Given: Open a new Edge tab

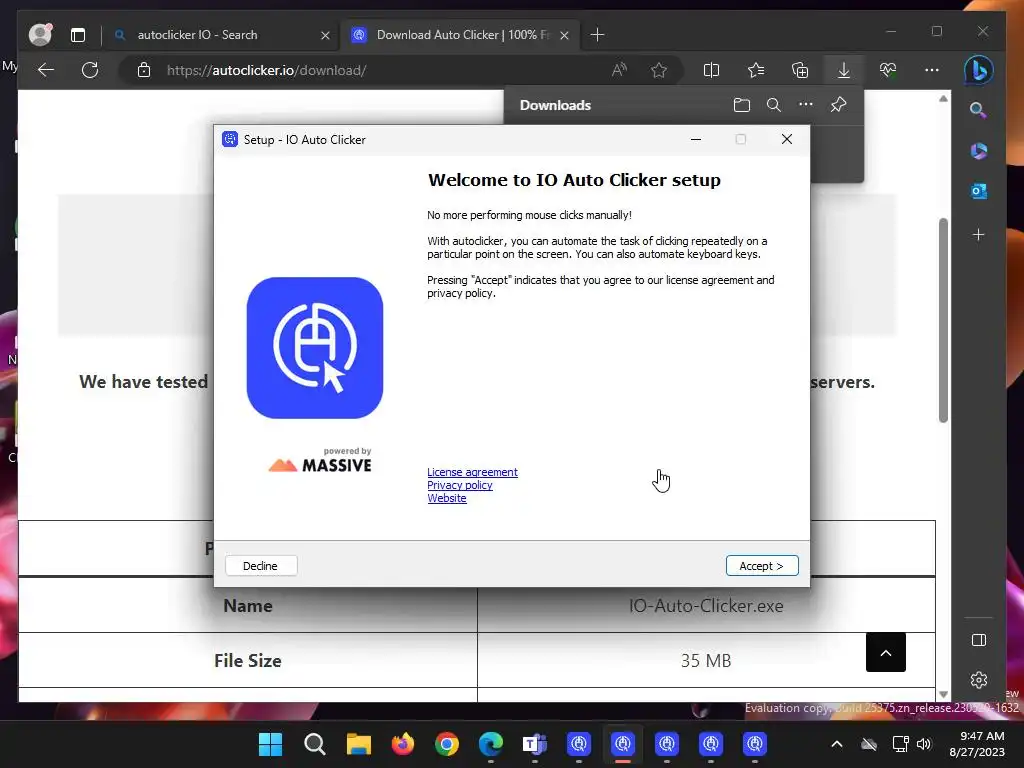Looking at the screenshot, I should tap(597, 35).
